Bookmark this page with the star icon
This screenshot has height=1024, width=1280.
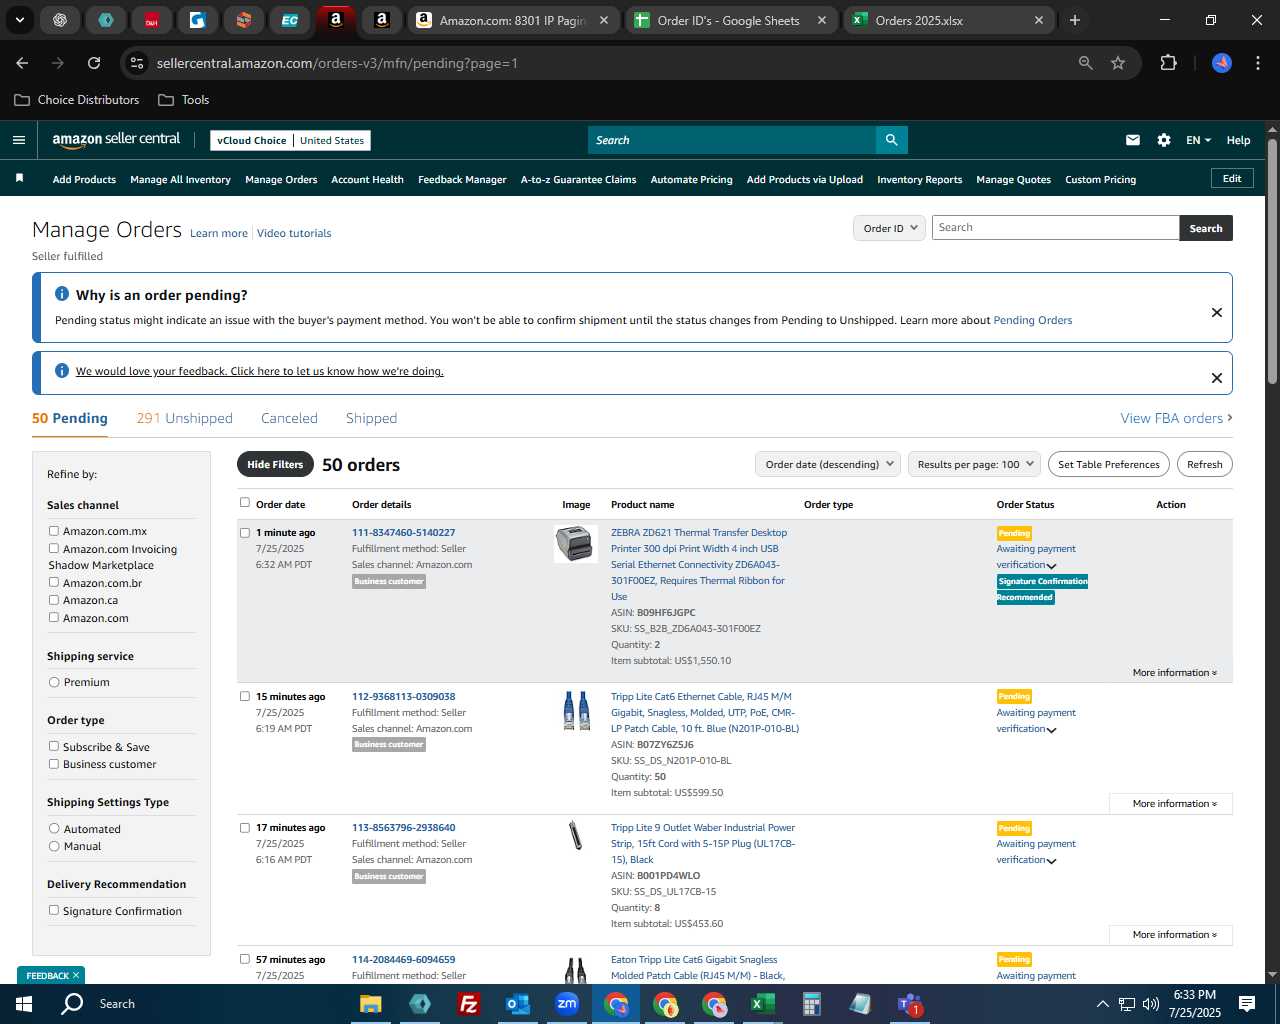[x=1118, y=63]
